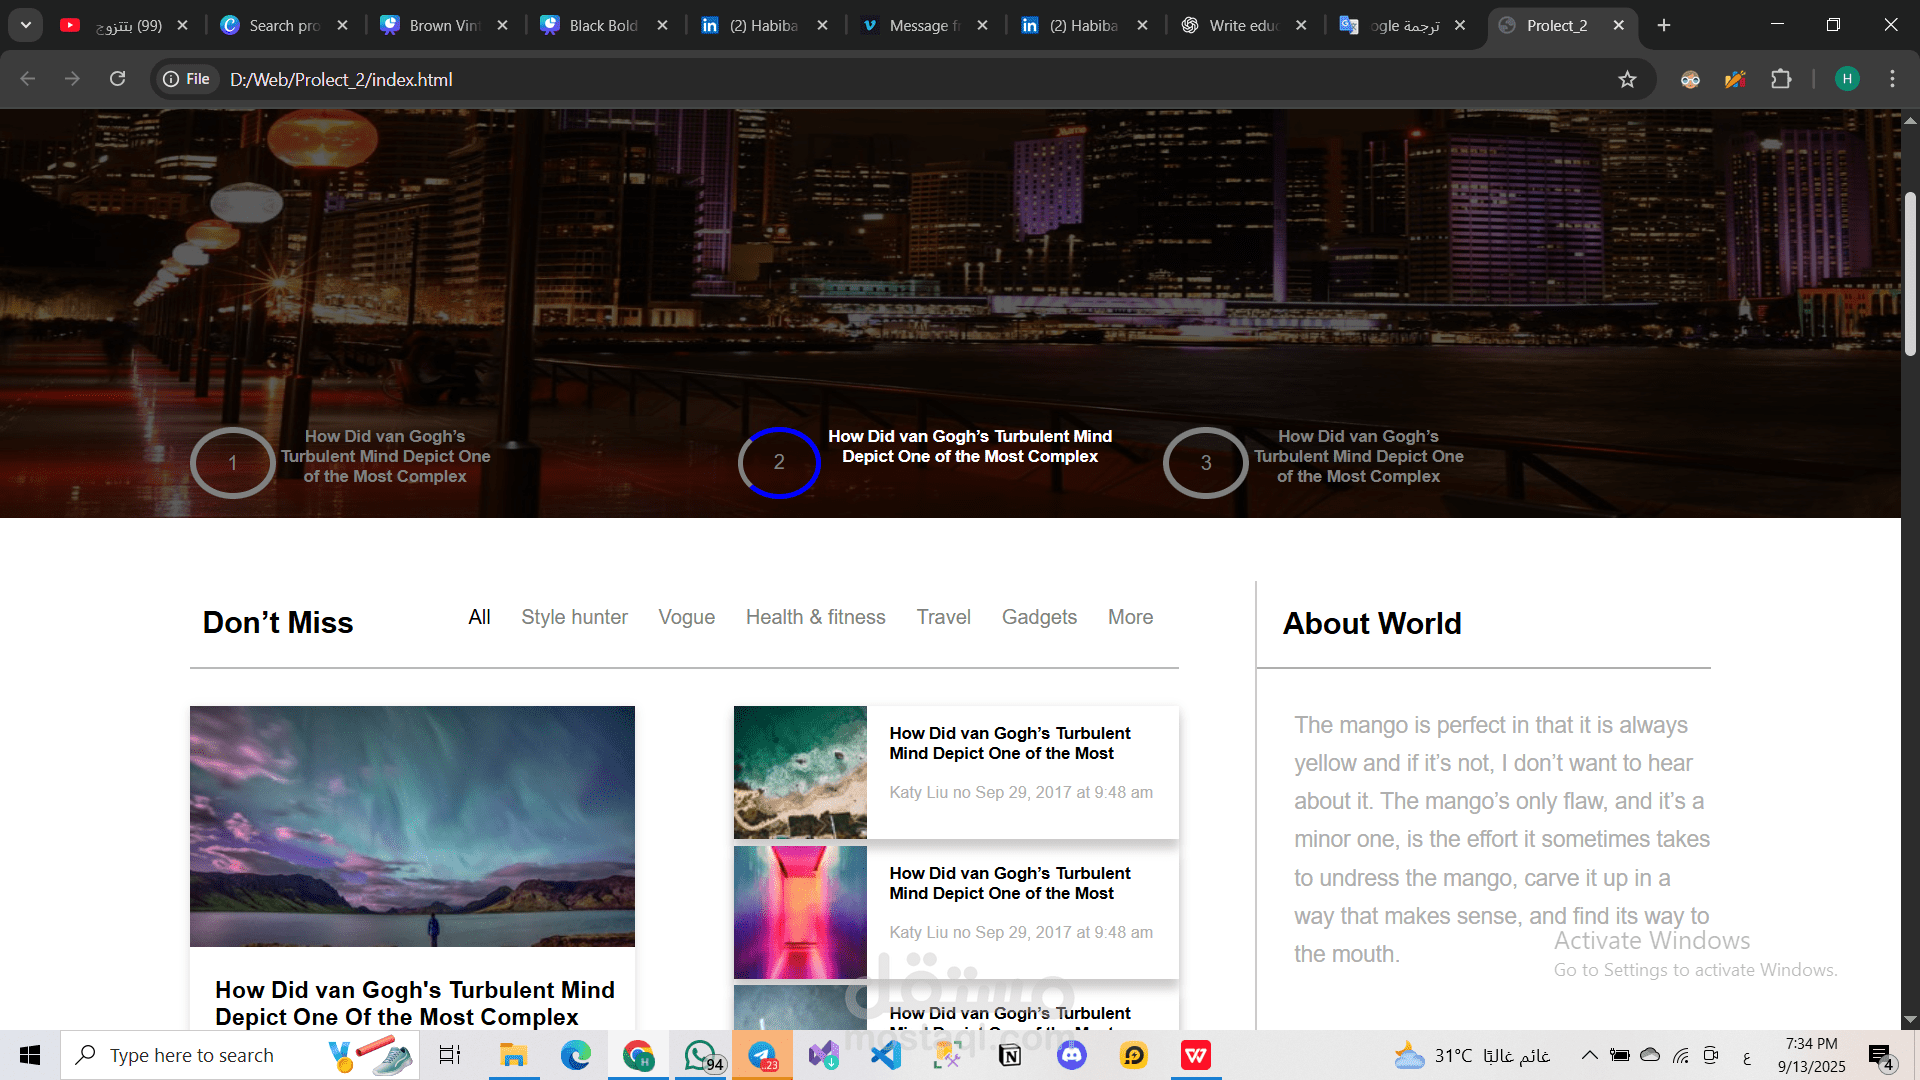Select the All filter
Viewport: 1920px width, 1080px height.
(479, 617)
